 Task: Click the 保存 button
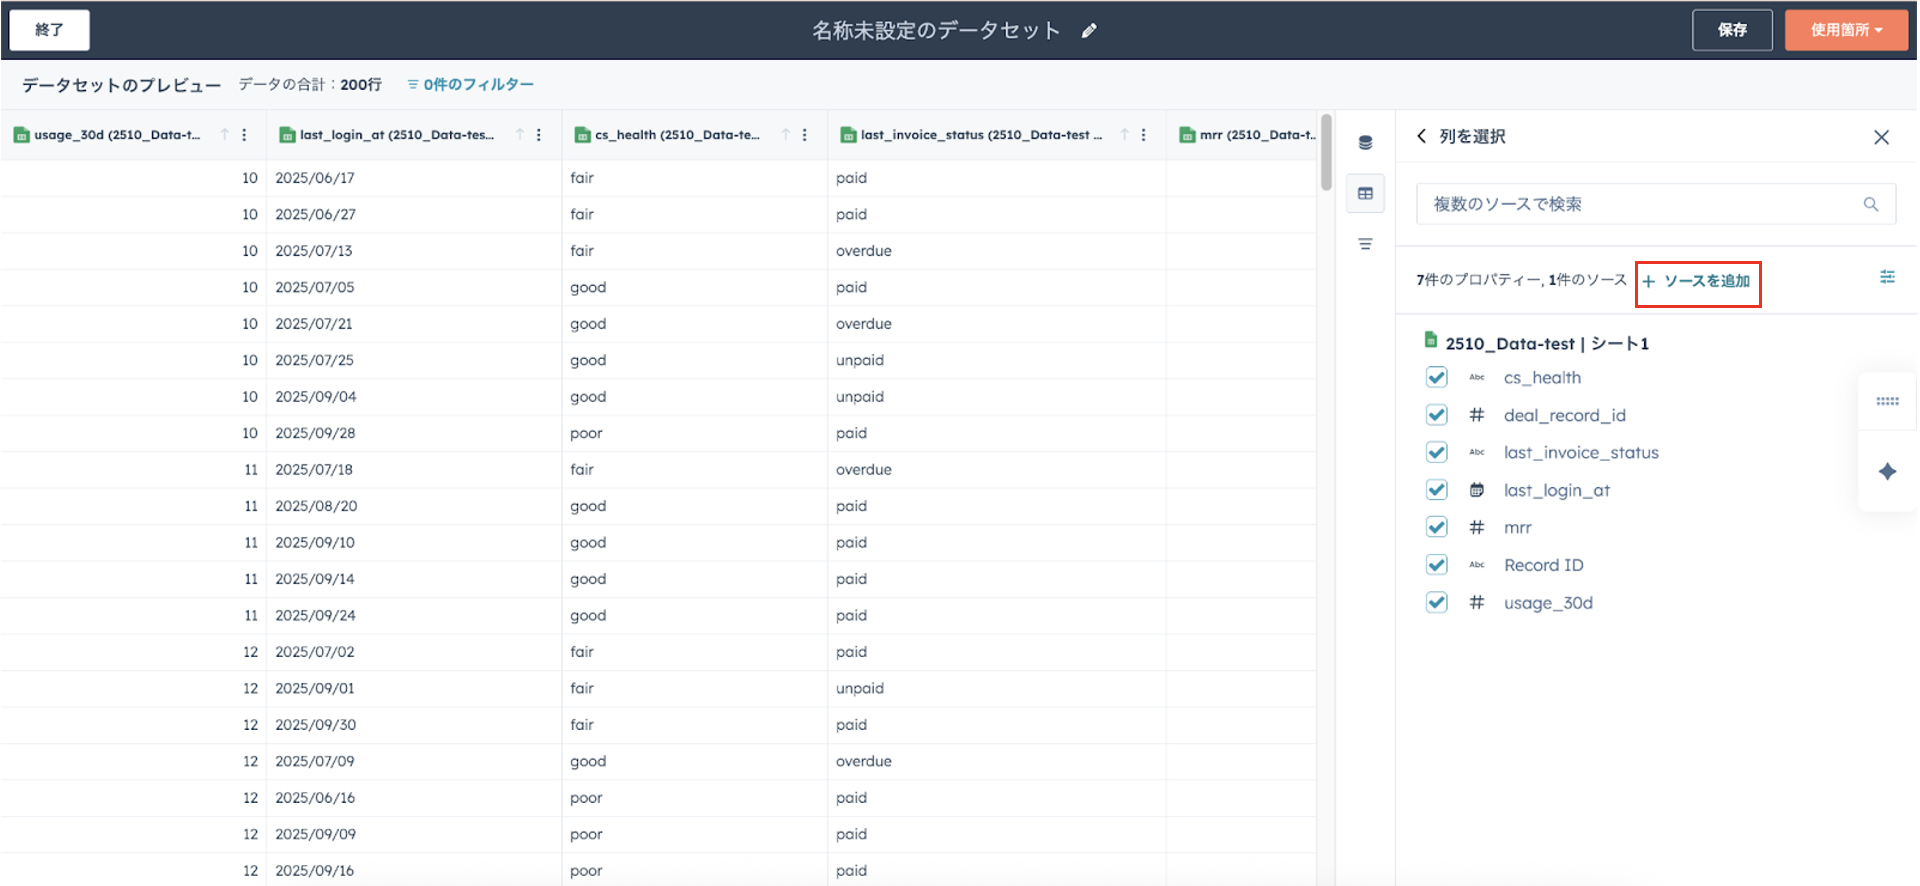click(x=1732, y=30)
